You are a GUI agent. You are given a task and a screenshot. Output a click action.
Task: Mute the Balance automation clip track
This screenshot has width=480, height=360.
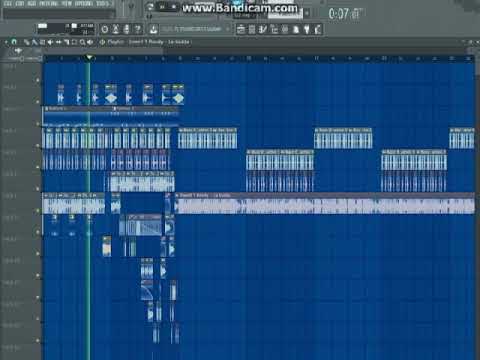[x=38, y=123]
